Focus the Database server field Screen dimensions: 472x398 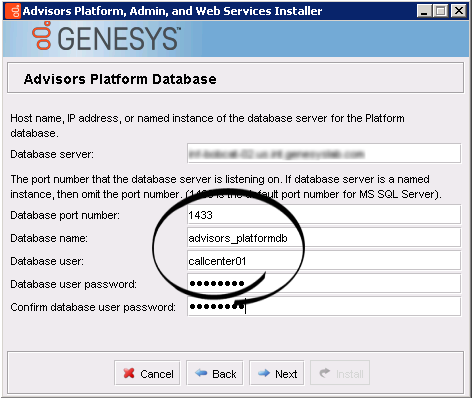coord(324,154)
